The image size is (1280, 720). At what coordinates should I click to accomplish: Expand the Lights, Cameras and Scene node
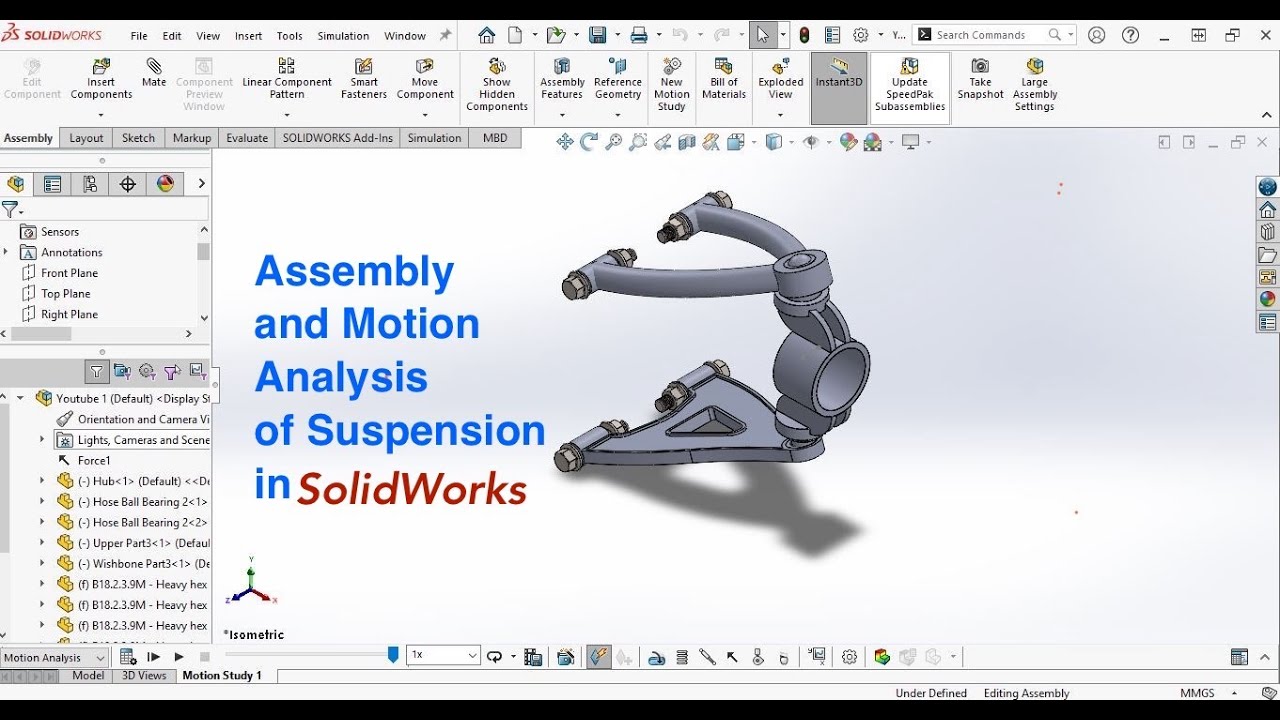pyautogui.click(x=42, y=440)
